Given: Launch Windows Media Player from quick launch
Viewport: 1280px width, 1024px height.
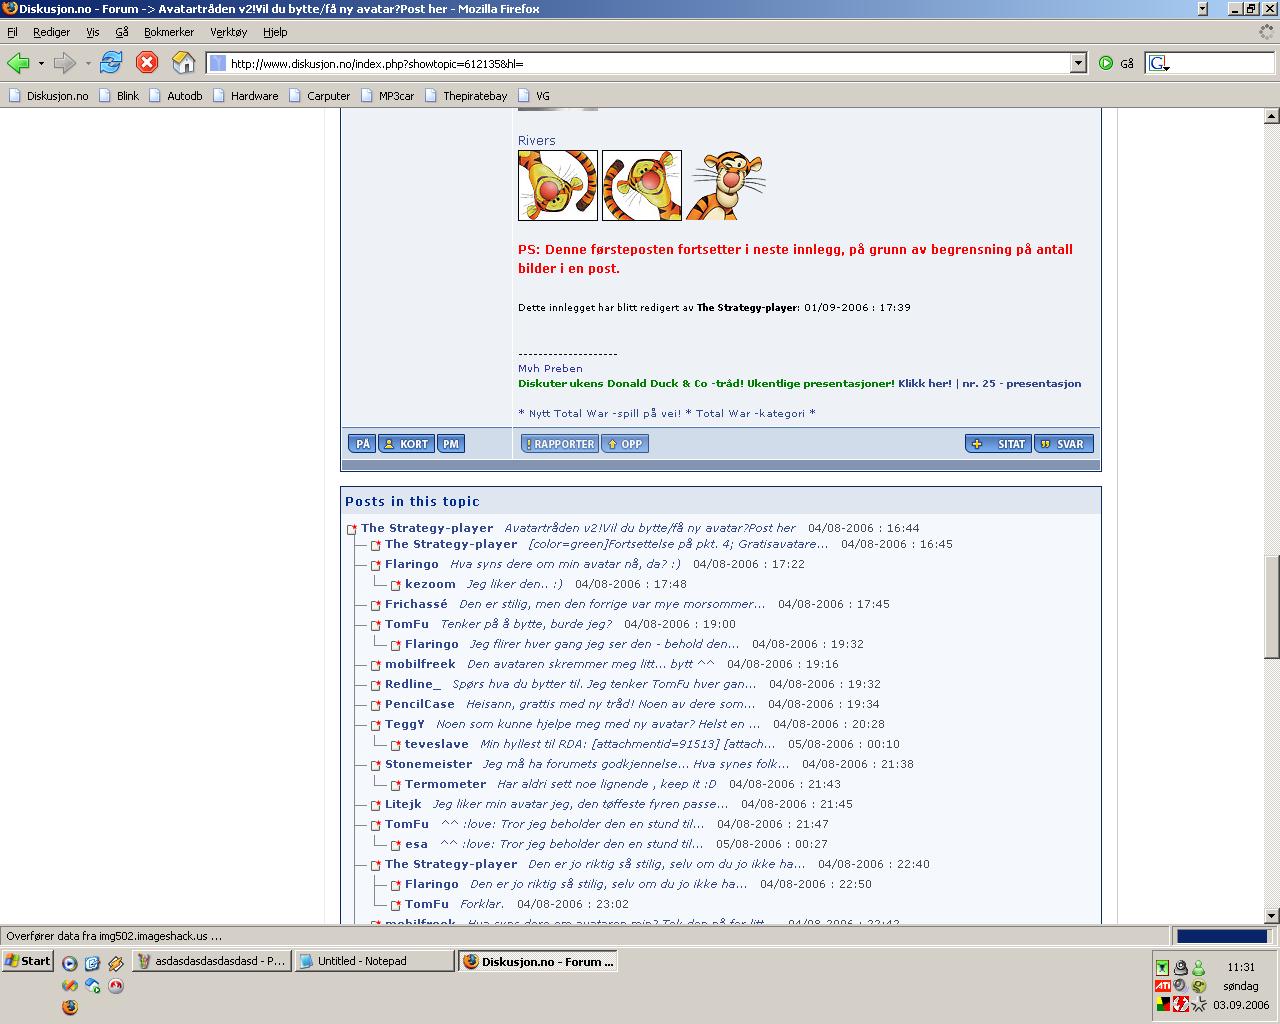Looking at the screenshot, I should coord(69,964).
